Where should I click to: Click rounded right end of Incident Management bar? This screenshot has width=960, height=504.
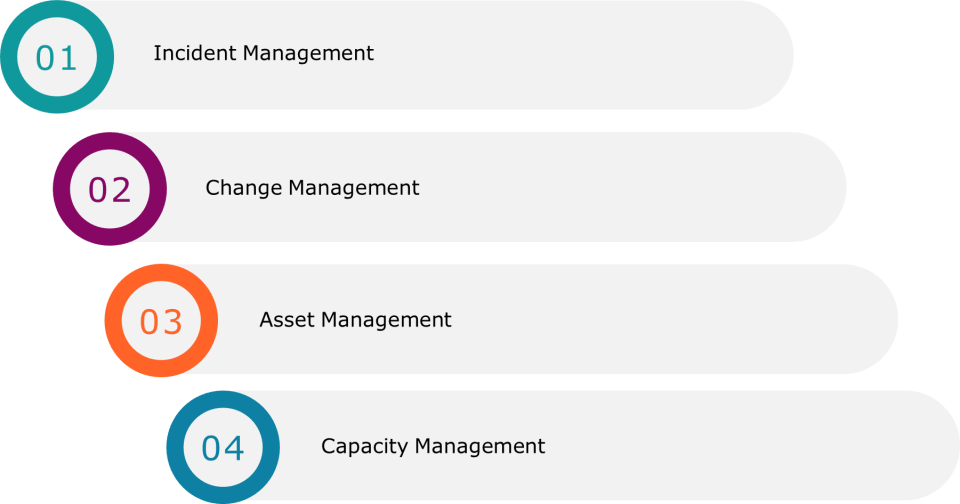pos(767,55)
